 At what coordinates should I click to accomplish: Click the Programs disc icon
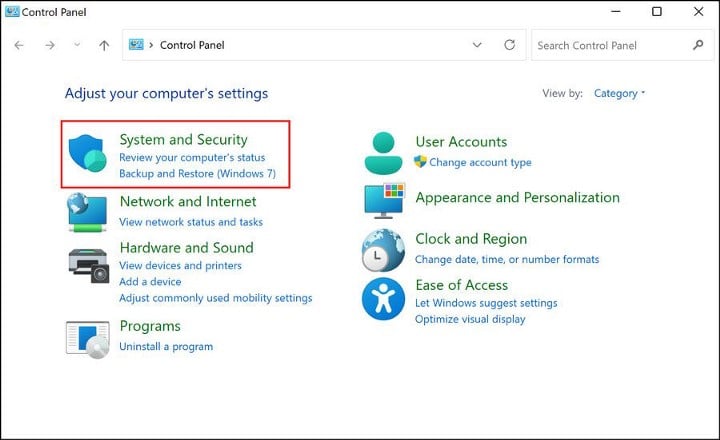click(x=88, y=339)
